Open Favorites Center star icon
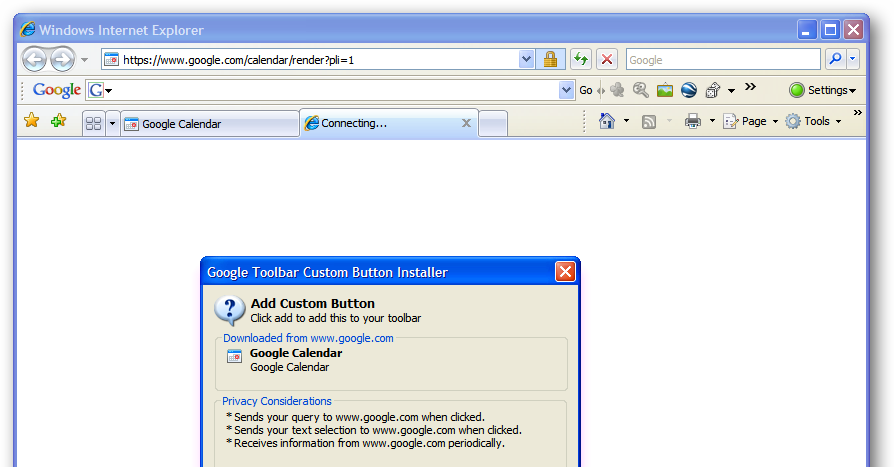Image resolution: width=894 pixels, height=467 pixels. 31,120
